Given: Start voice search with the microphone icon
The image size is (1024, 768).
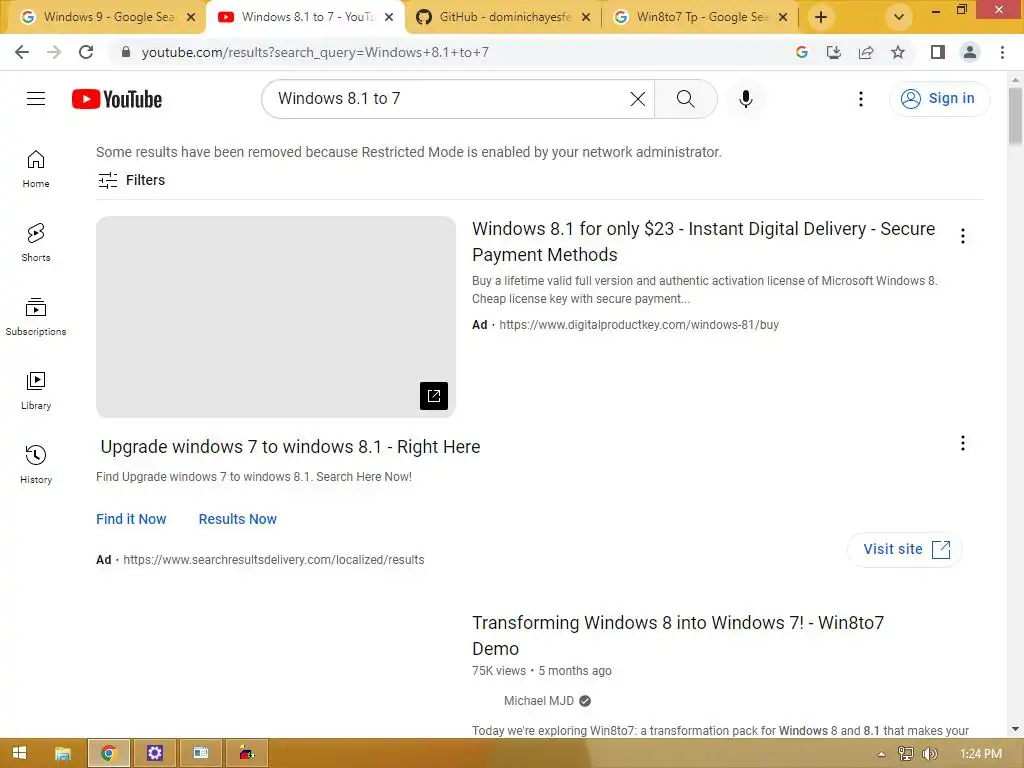Looking at the screenshot, I should pos(746,99).
